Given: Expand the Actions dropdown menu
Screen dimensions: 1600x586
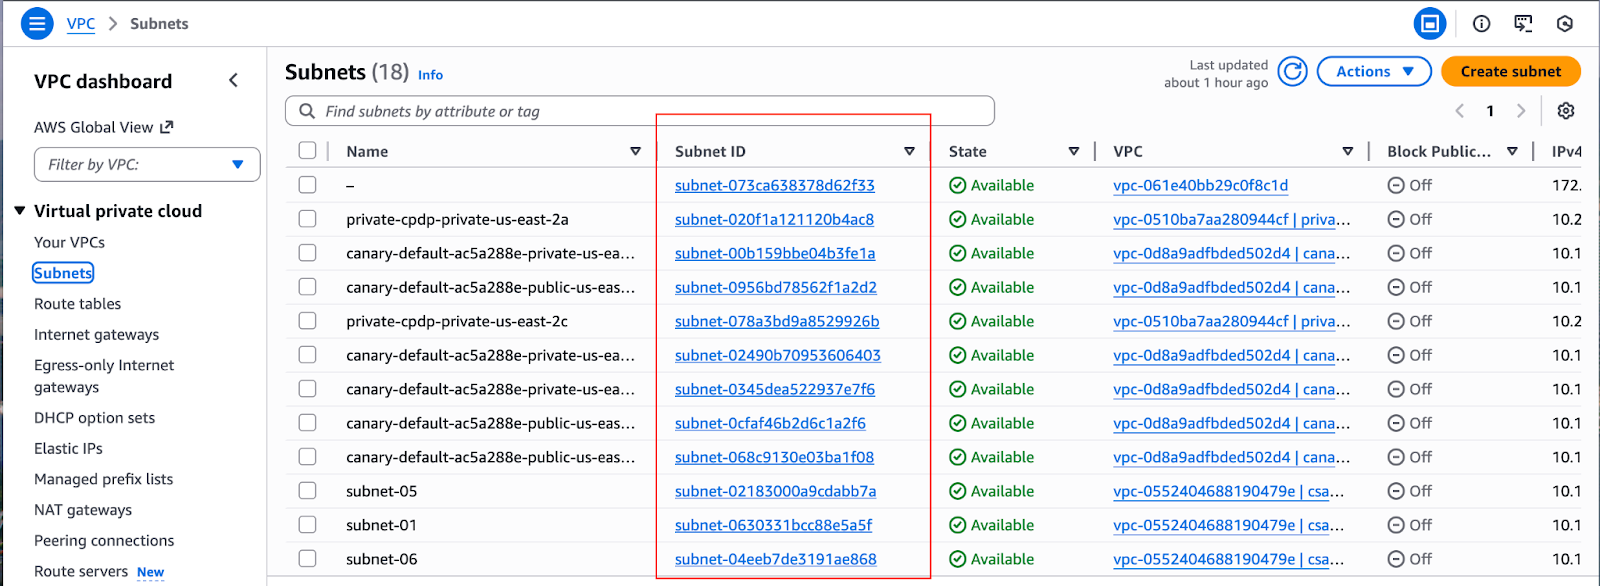Looking at the screenshot, I should 1374,72.
